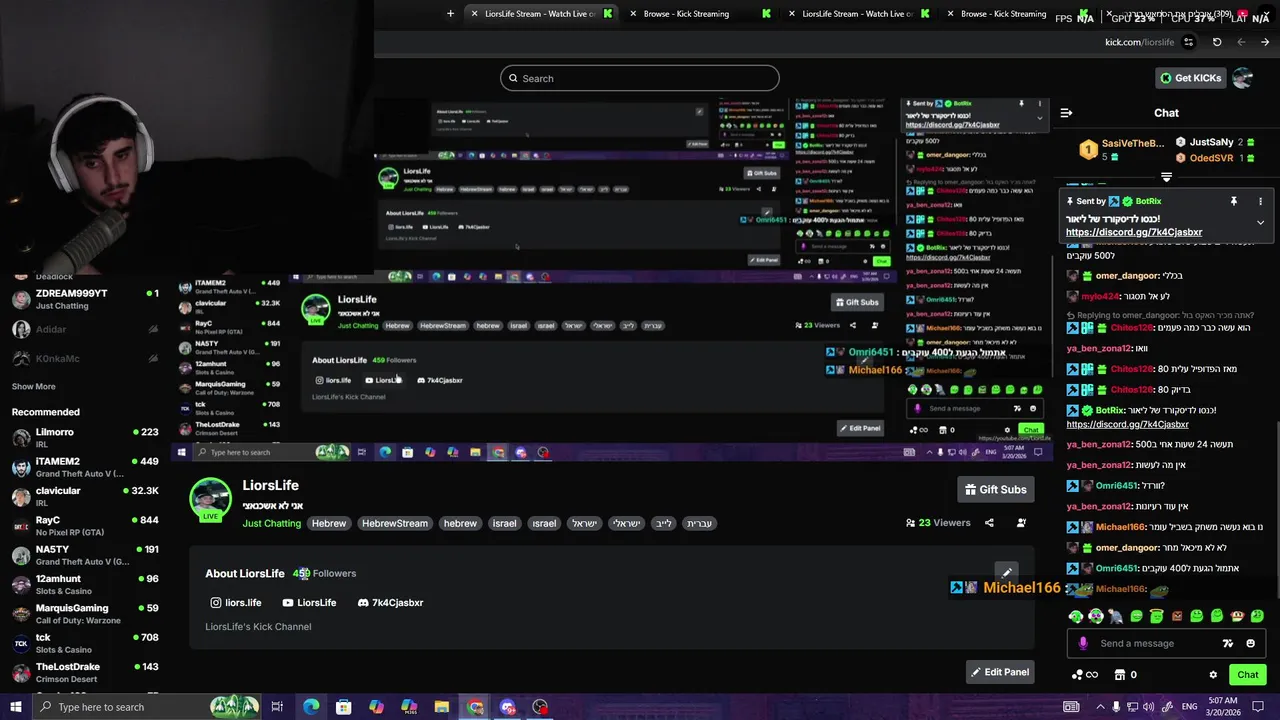1280x720 pixels.
Task: Launch Microsoft Edge from taskbar
Action: click(x=311, y=707)
